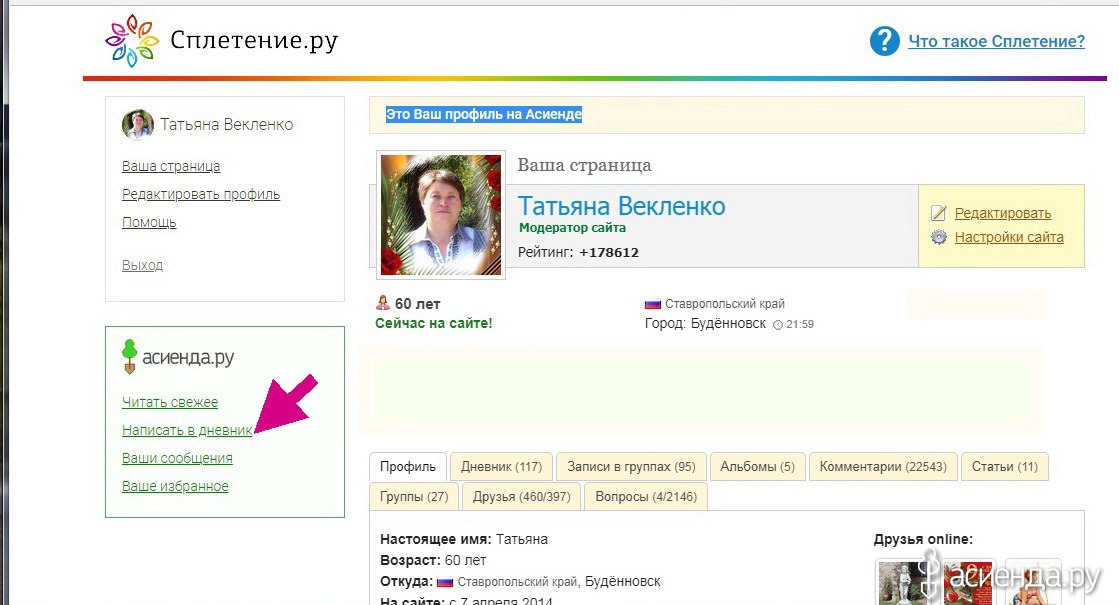The image size is (1119, 605).
Task: Click the Ваша страница heading above profile name
Action: pos(584,166)
